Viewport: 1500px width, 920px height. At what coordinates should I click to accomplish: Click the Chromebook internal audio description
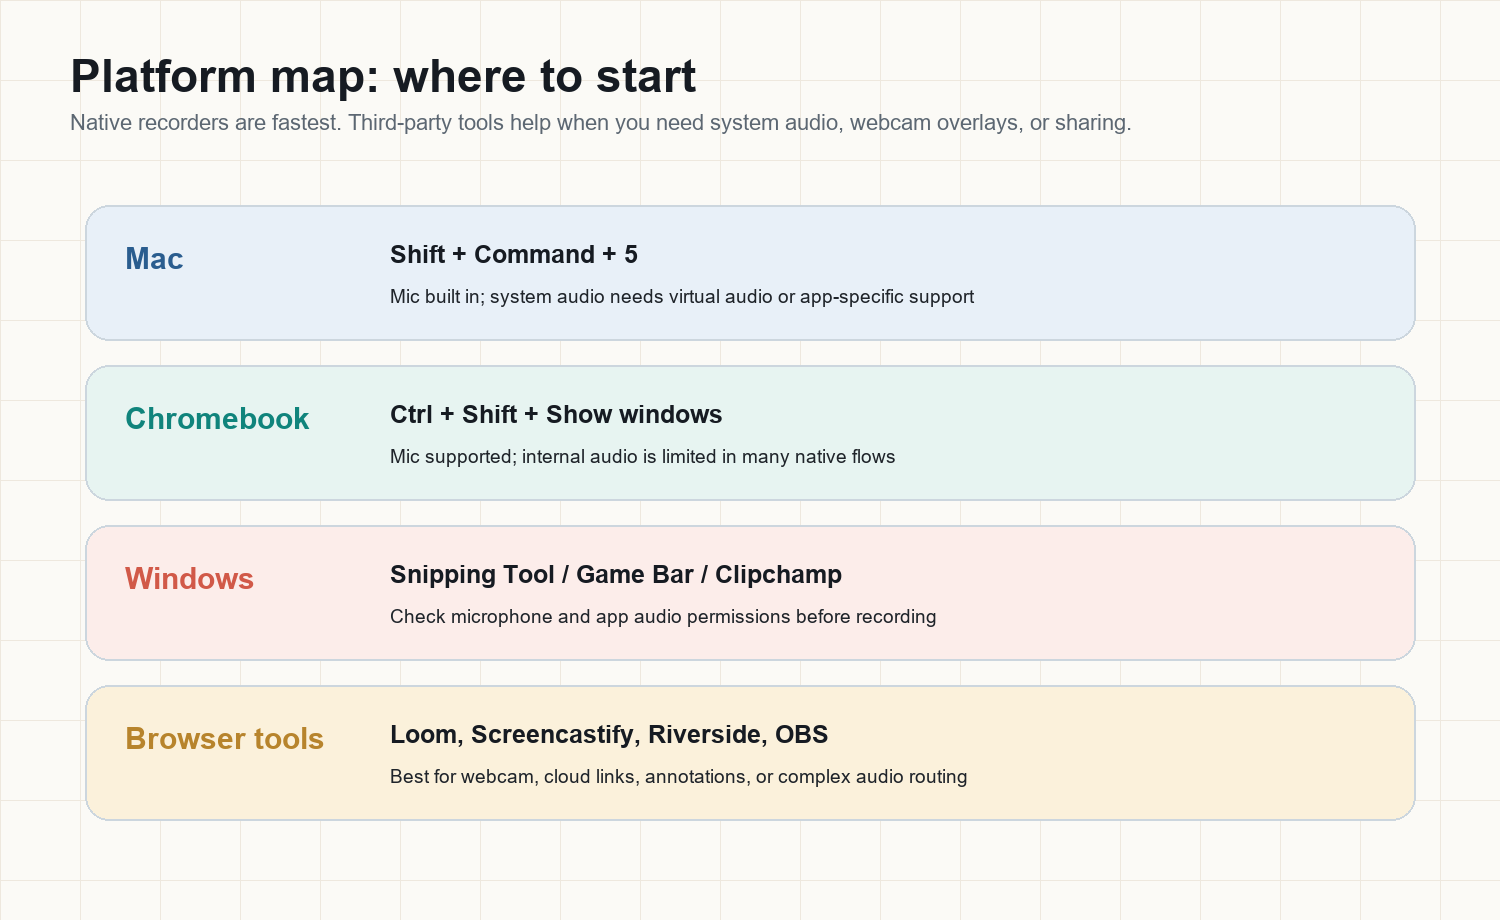click(643, 457)
